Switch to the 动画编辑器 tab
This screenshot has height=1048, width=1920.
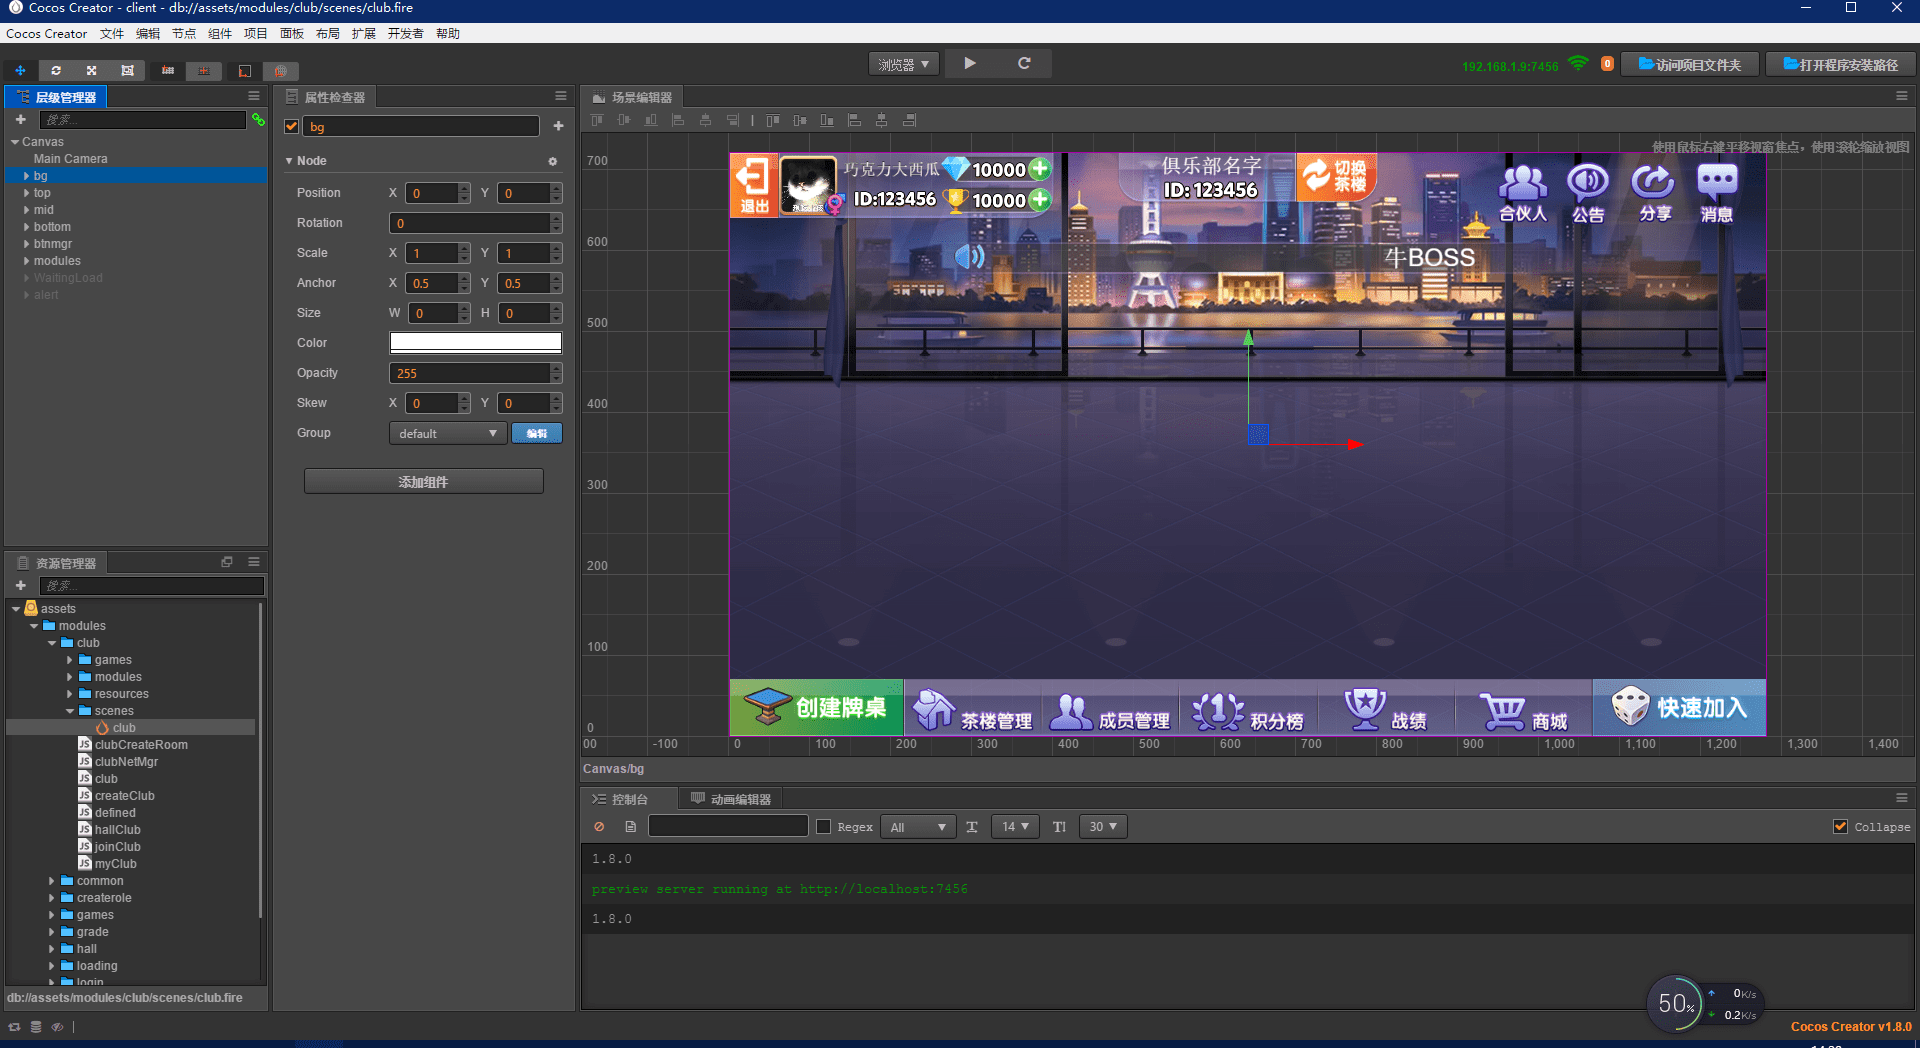tap(731, 799)
